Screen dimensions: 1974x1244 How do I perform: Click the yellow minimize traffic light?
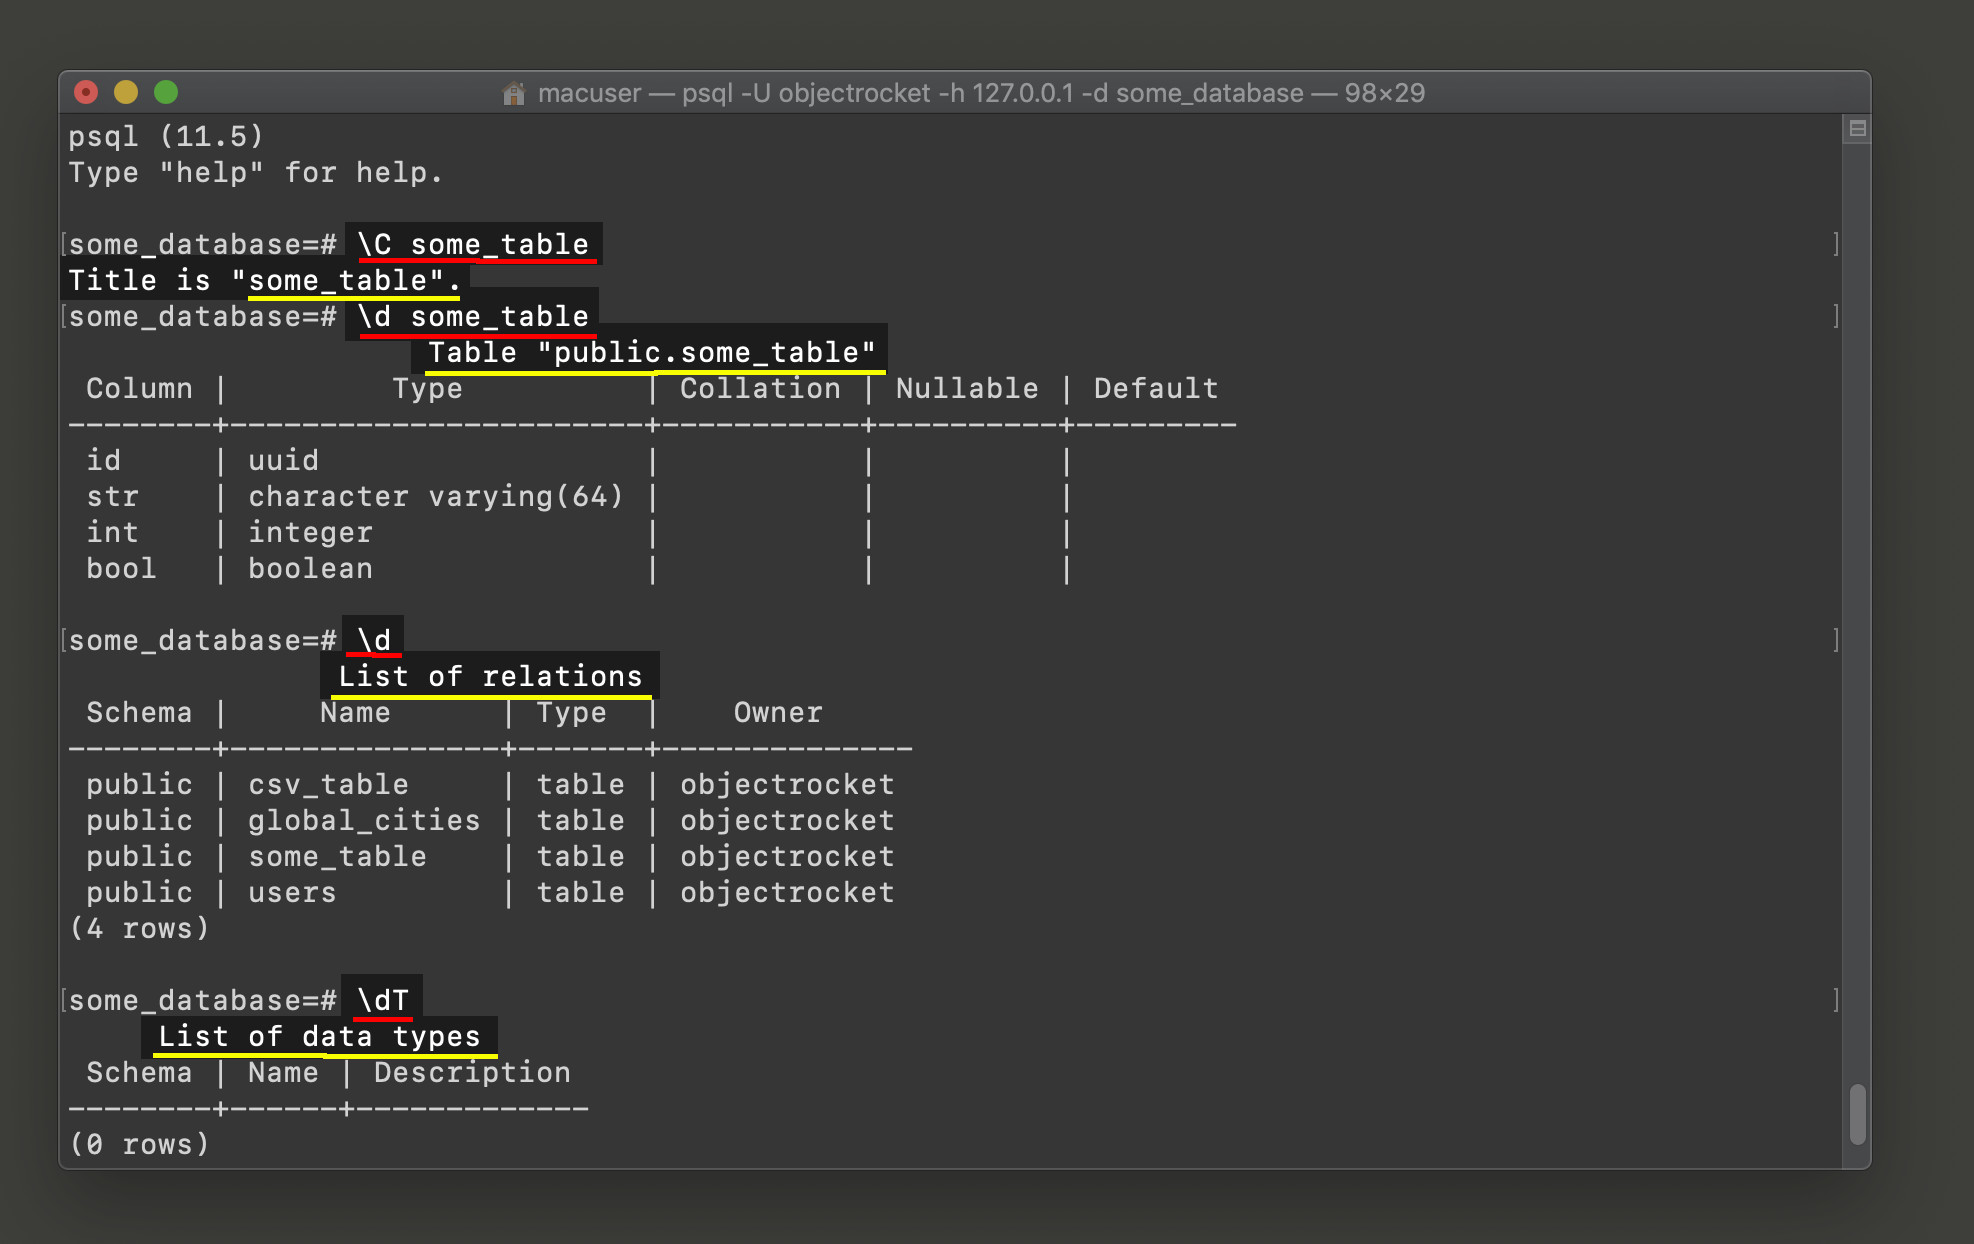[126, 92]
